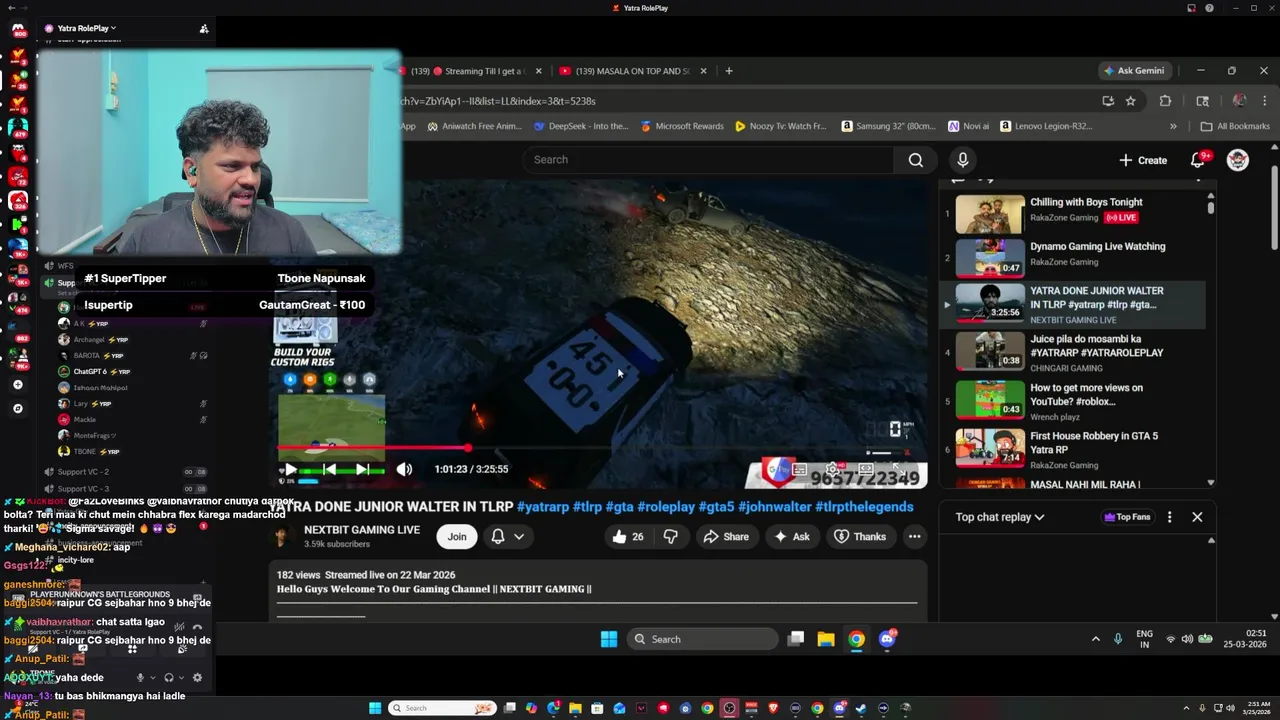This screenshot has width=1280, height=720.
Task: Focus the YouTube search field
Action: (x=708, y=160)
